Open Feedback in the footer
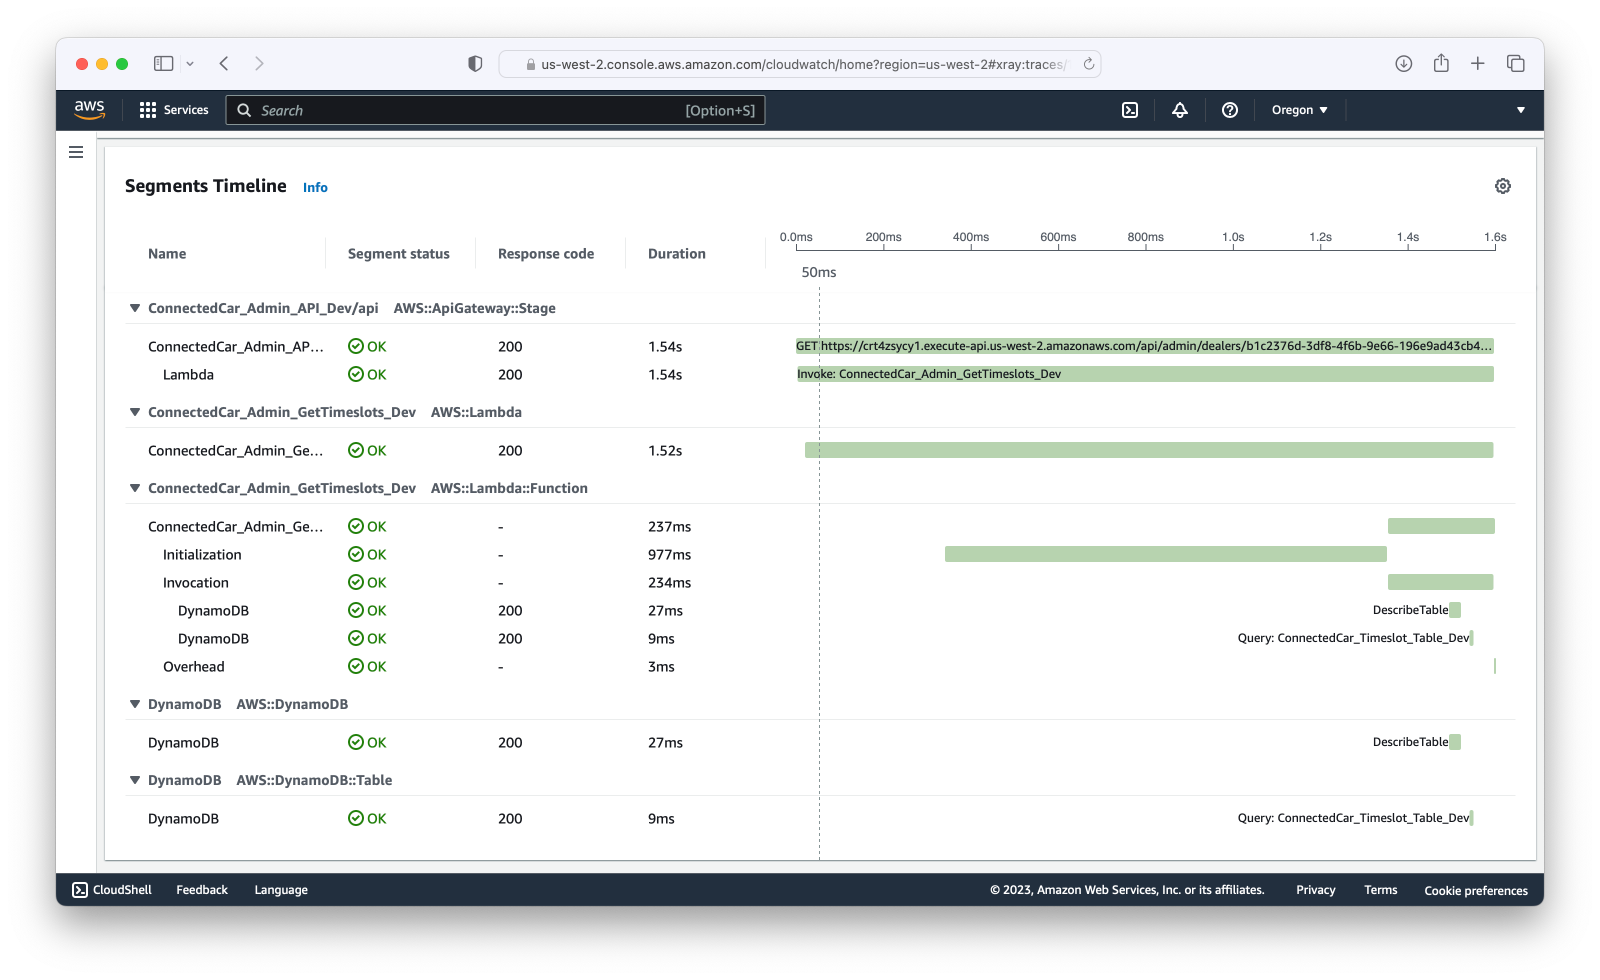 [x=202, y=890]
